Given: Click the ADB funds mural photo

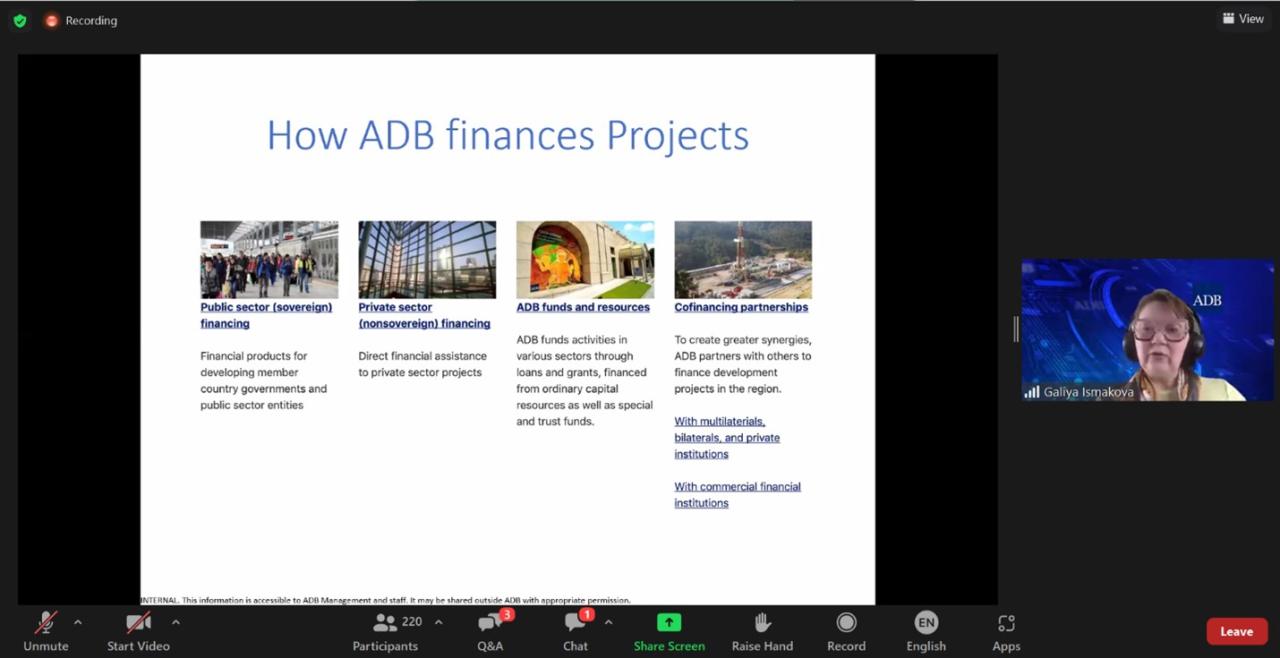Looking at the screenshot, I should (x=585, y=259).
